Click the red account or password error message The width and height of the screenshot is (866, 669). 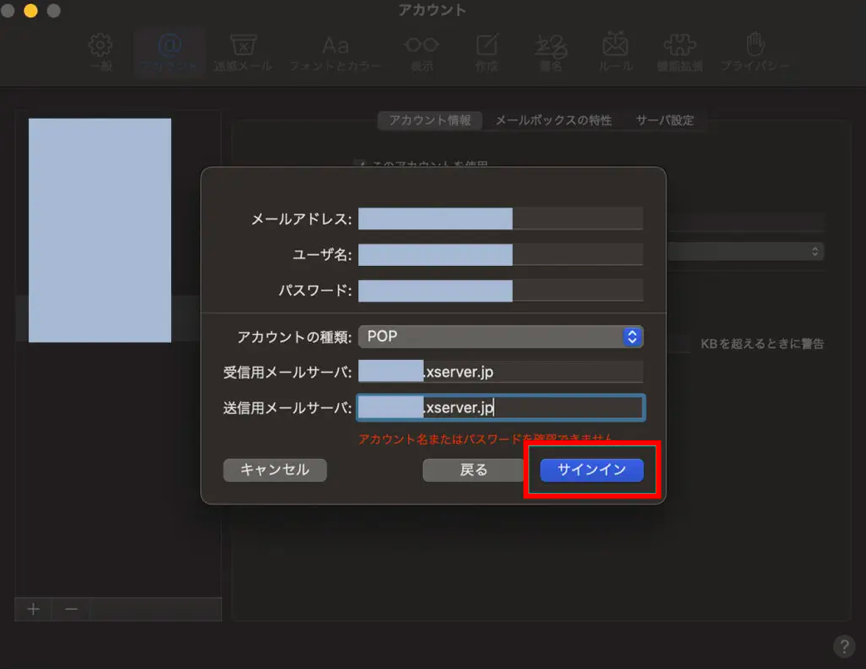click(486, 439)
